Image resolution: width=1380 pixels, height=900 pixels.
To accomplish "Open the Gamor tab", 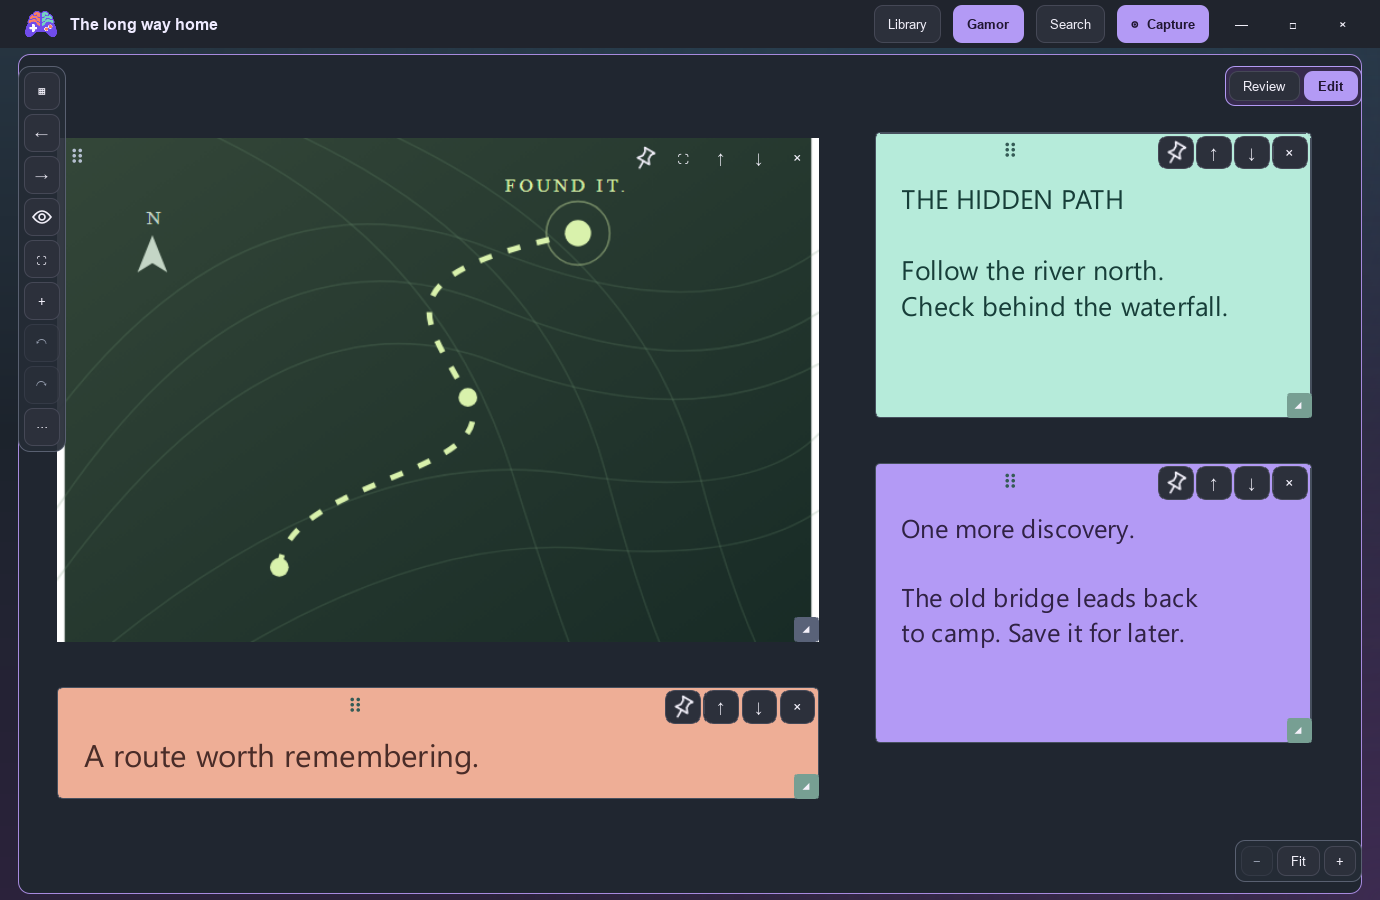I will [x=988, y=24].
